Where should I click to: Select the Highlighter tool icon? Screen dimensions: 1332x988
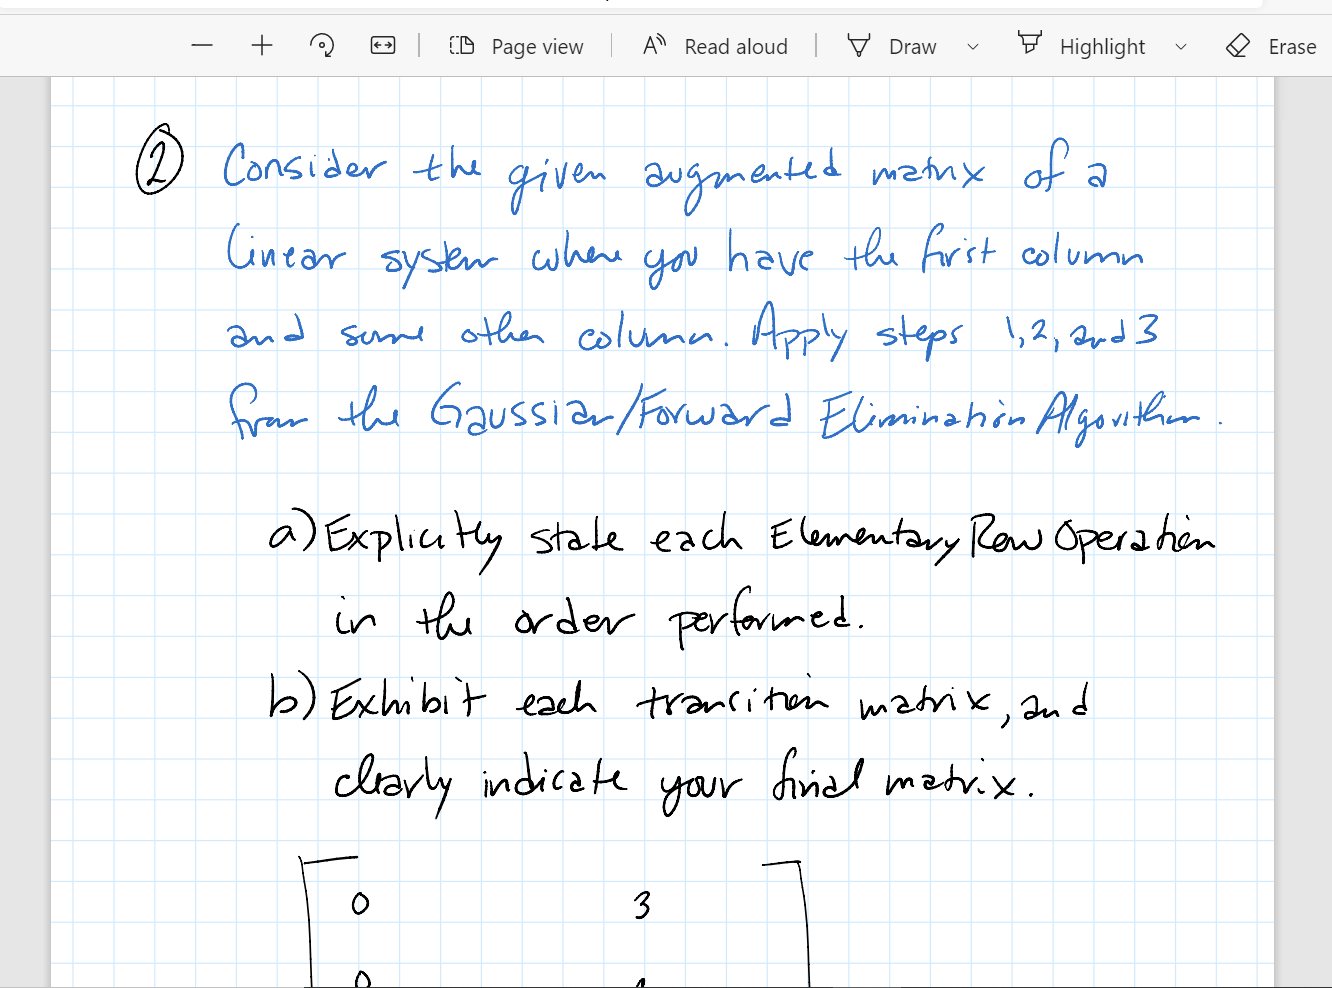pyautogui.click(x=1029, y=45)
